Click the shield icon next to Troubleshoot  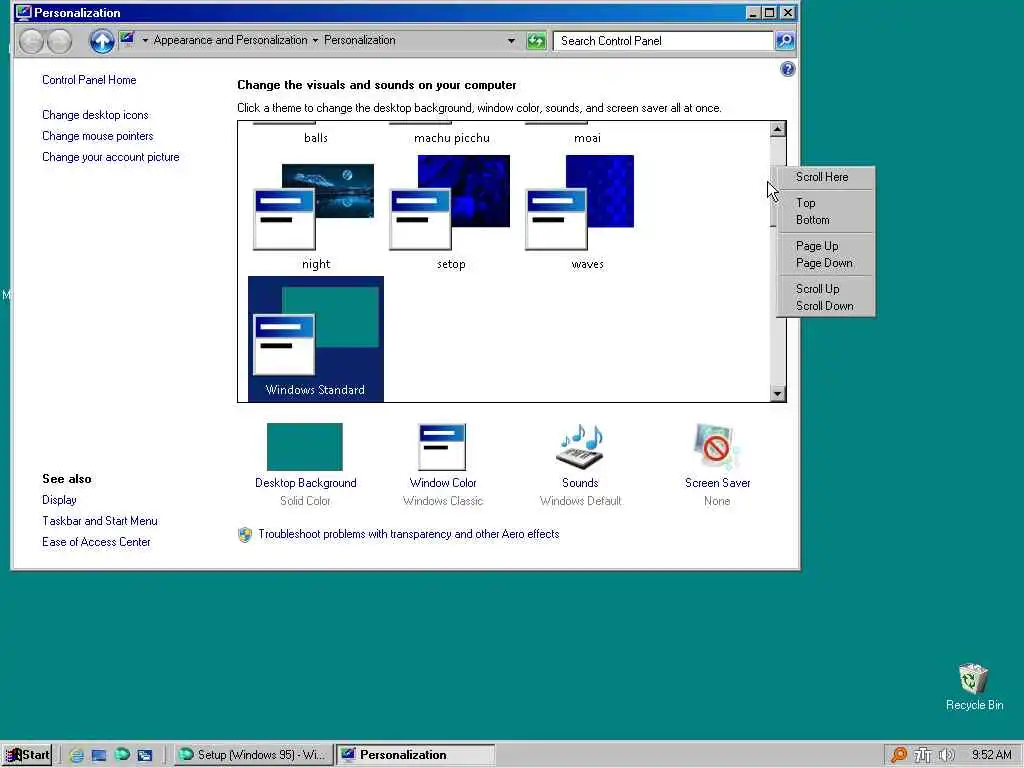[x=245, y=535]
